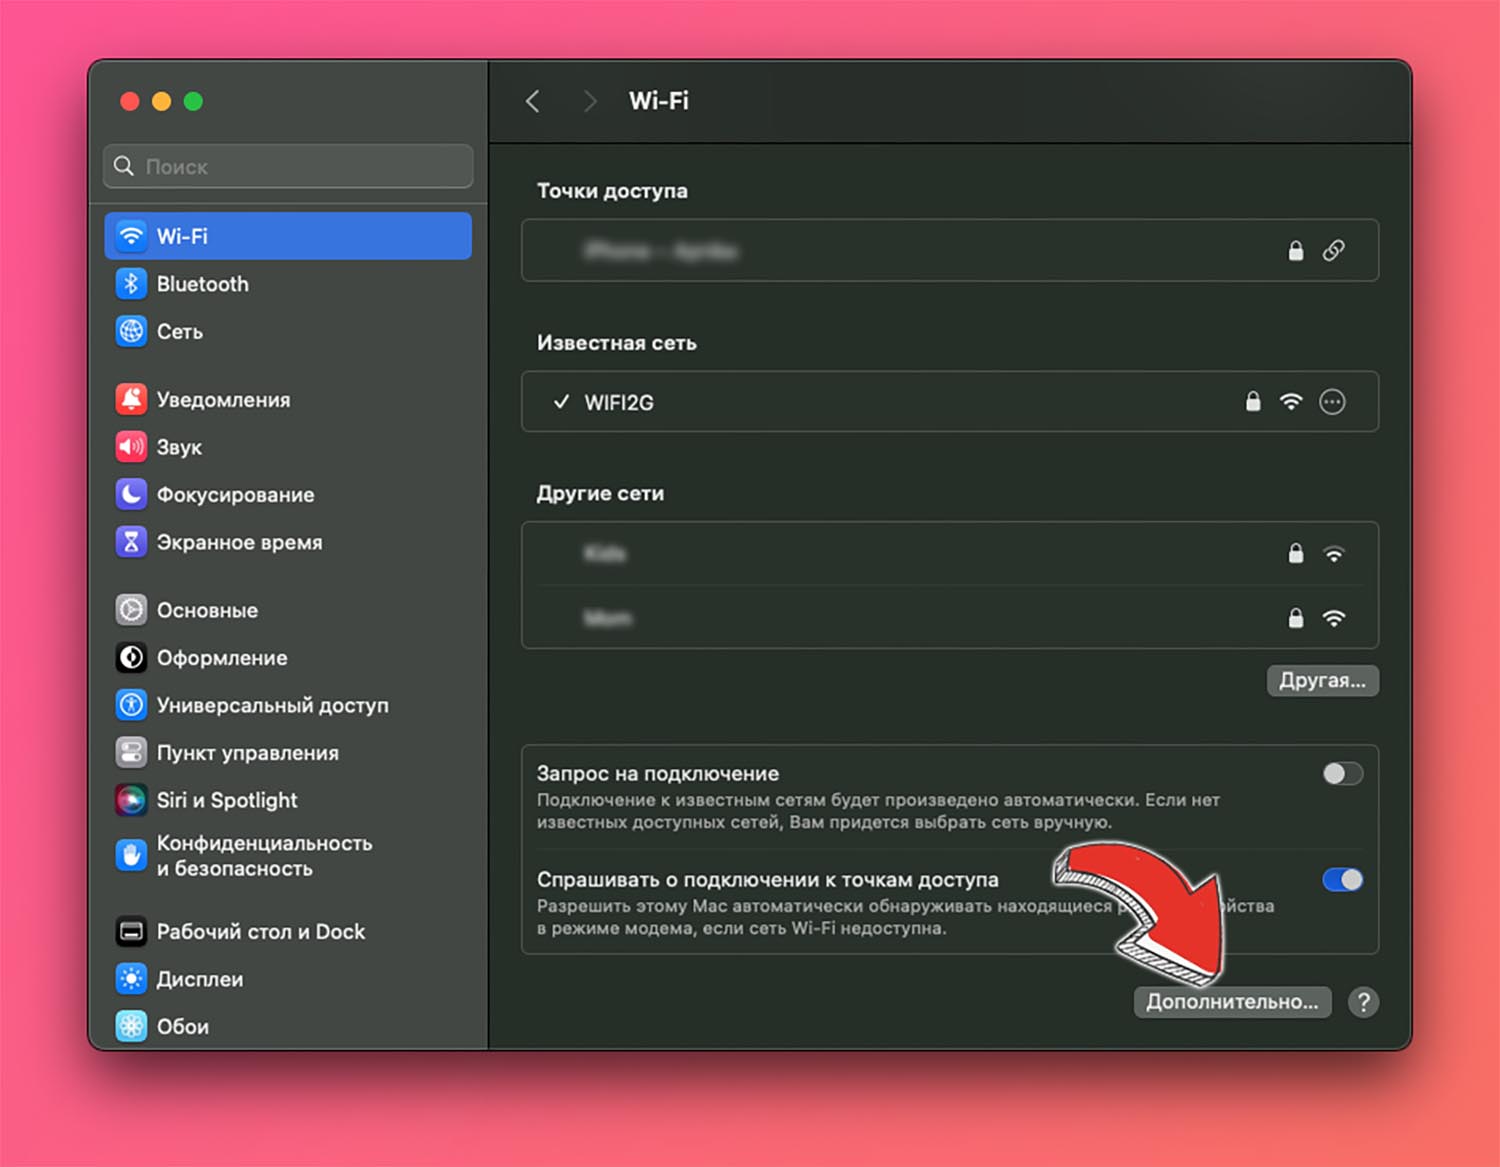The height and width of the screenshot is (1167, 1500).
Task: Open the Звук sidebar item
Action: [288, 447]
